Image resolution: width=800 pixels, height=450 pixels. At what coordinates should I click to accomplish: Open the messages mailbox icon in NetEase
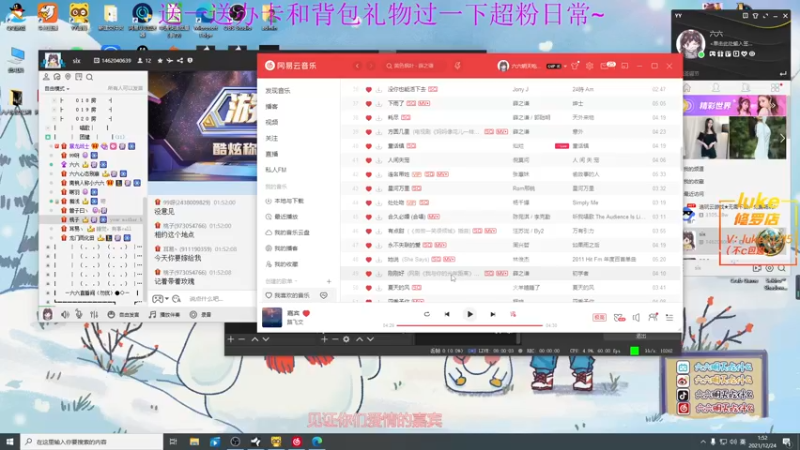tap(607, 66)
